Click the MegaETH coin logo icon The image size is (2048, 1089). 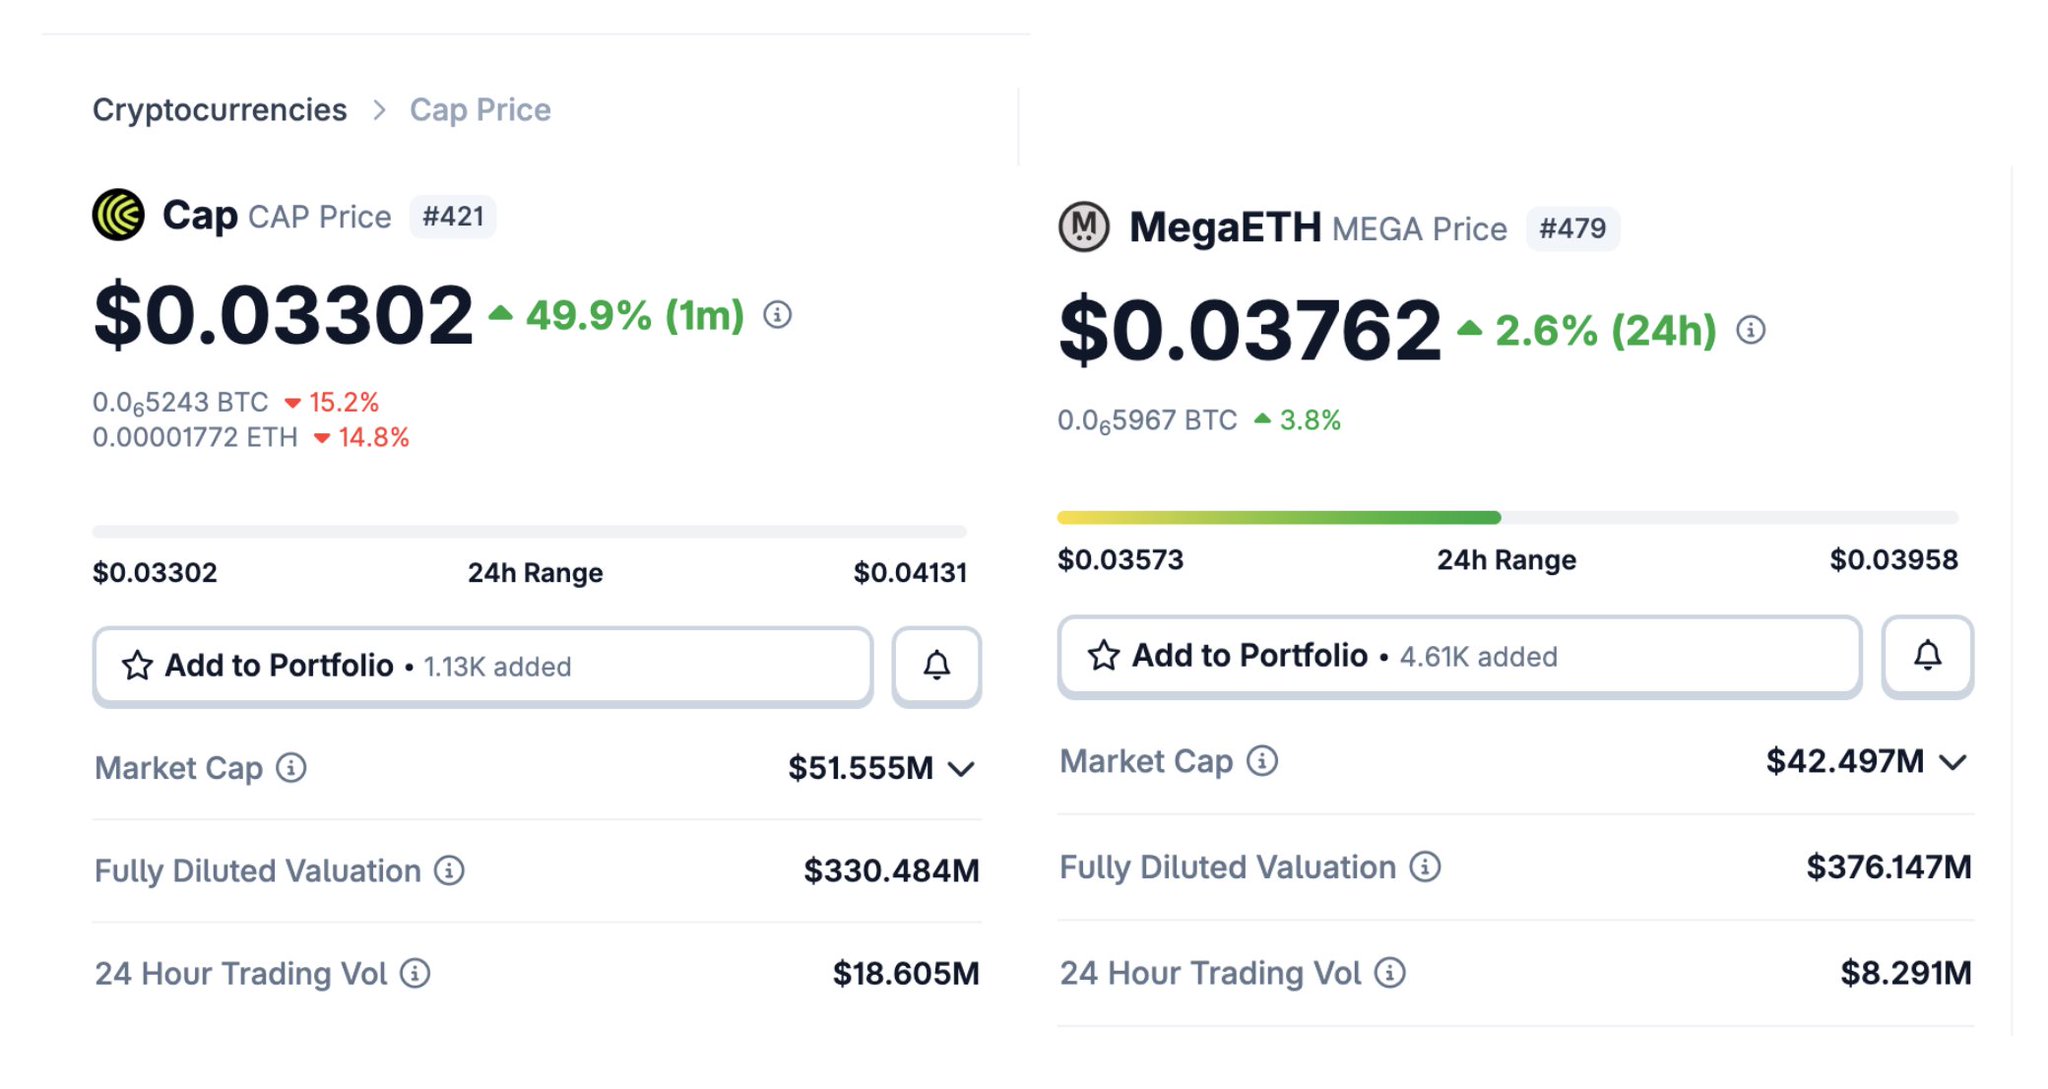coord(1084,227)
